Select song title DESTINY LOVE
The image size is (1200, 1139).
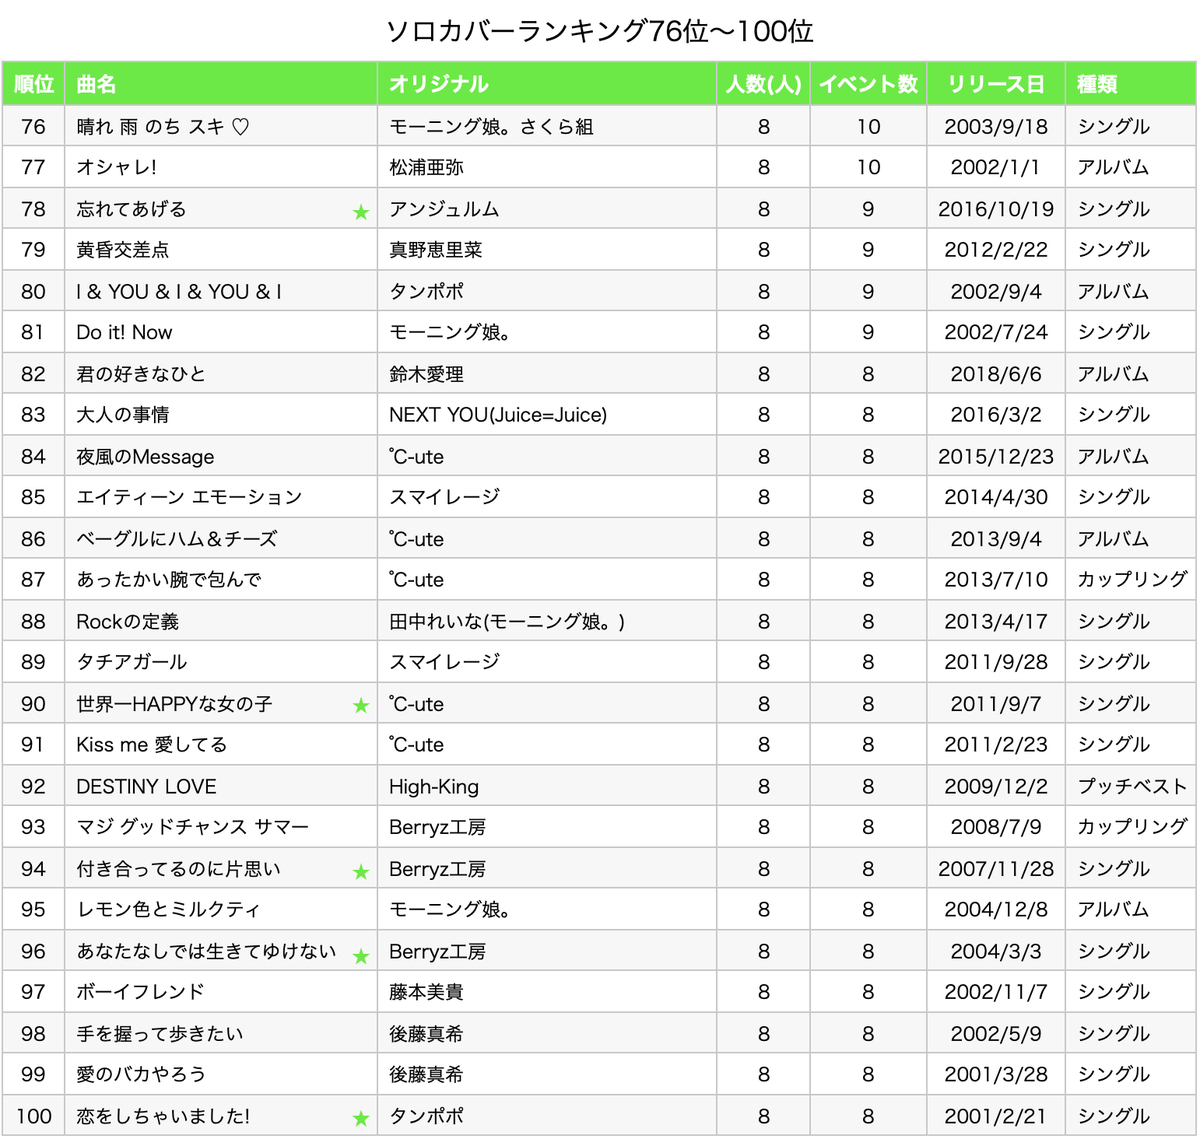[146, 787]
